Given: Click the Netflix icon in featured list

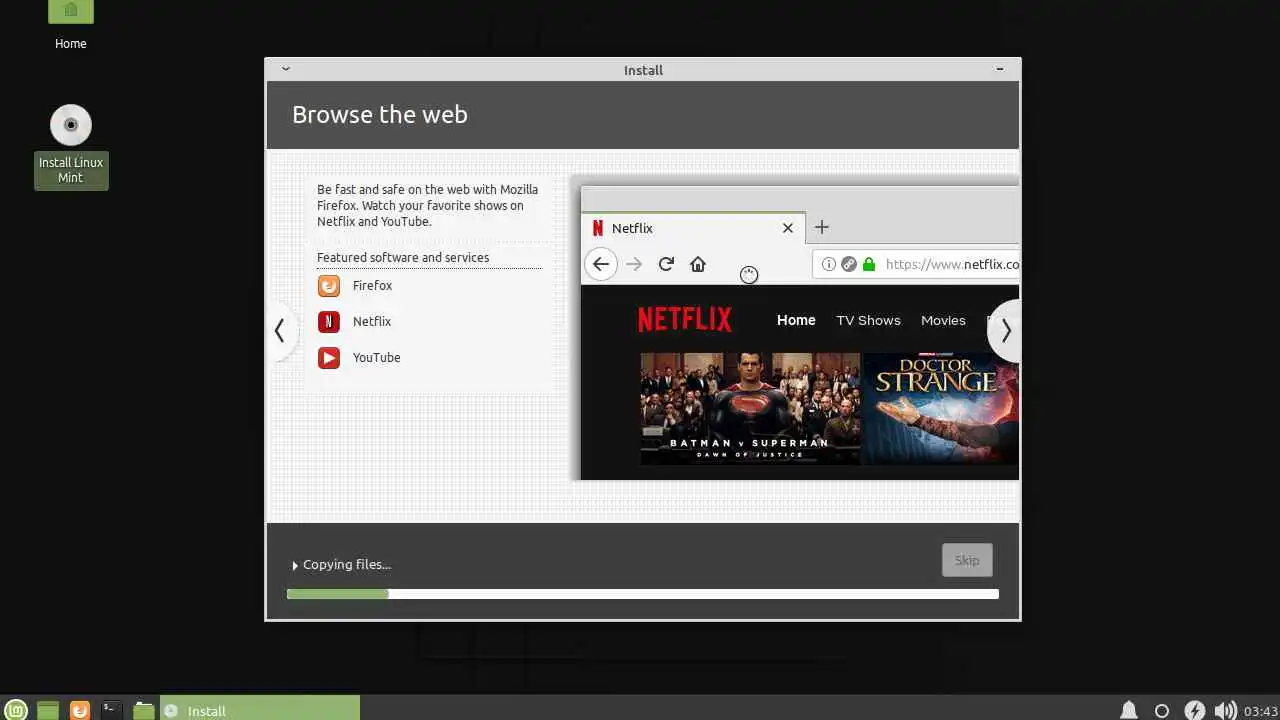Looking at the screenshot, I should click(x=329, y=322).
